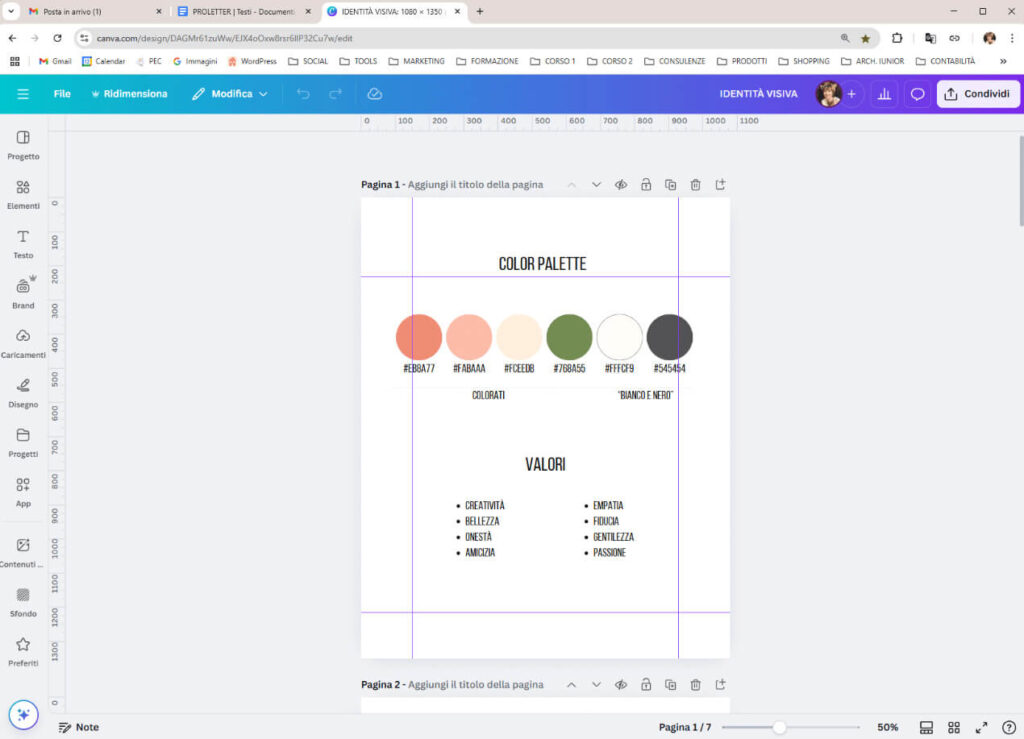Toggle the Note panel

(79, 727)
